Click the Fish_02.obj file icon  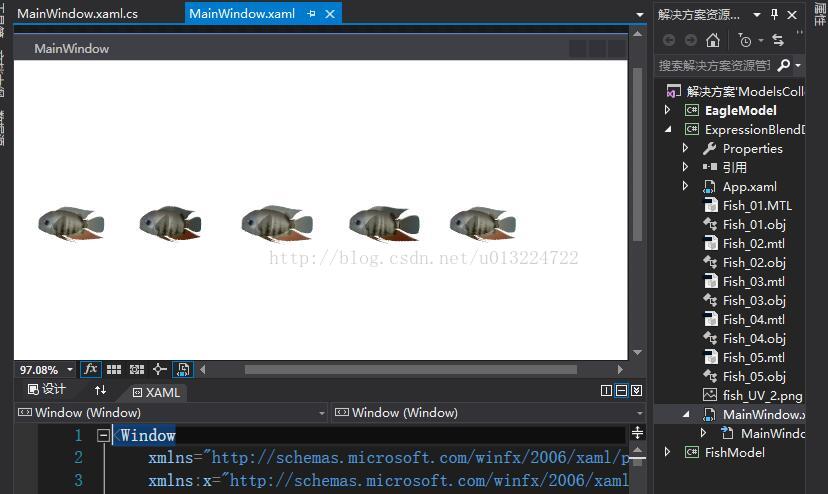pyautogui.click(x=710, y=263)
